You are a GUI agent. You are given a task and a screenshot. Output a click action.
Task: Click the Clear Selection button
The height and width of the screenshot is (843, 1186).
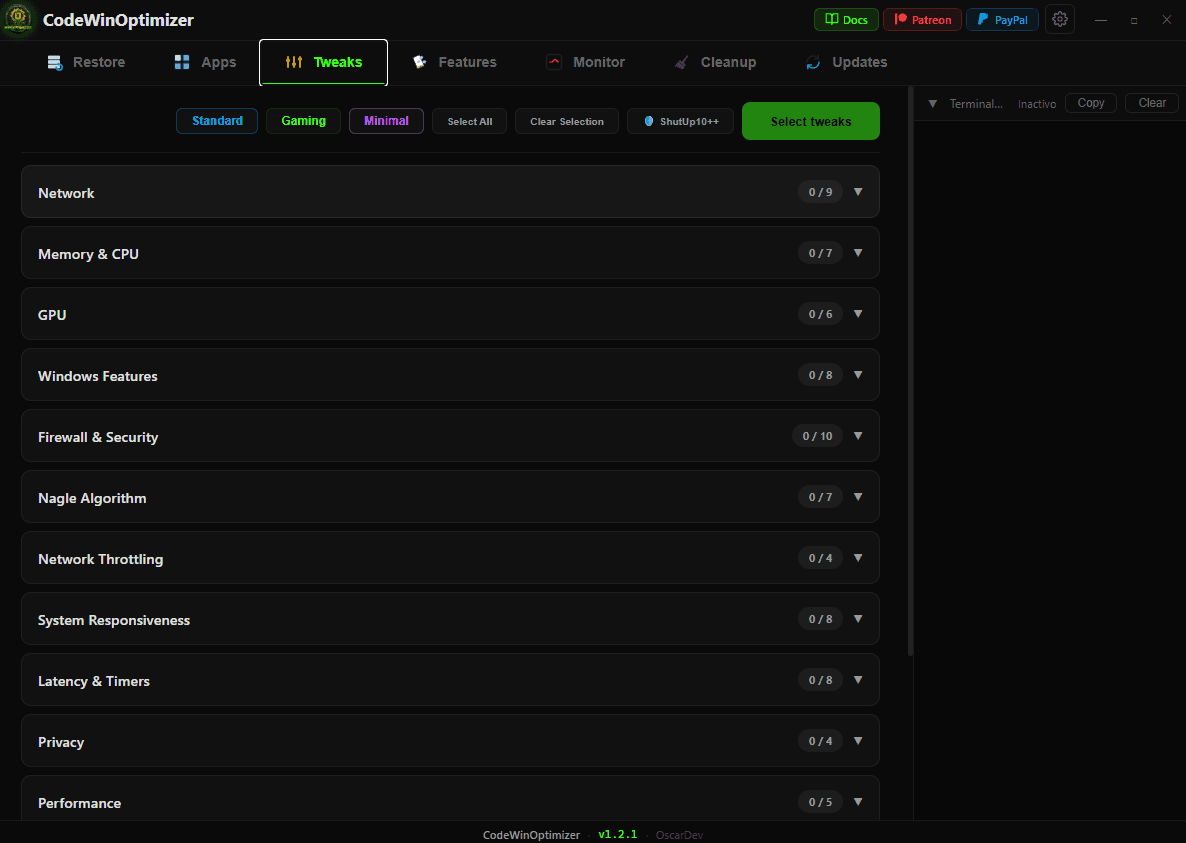pos(567,121)
